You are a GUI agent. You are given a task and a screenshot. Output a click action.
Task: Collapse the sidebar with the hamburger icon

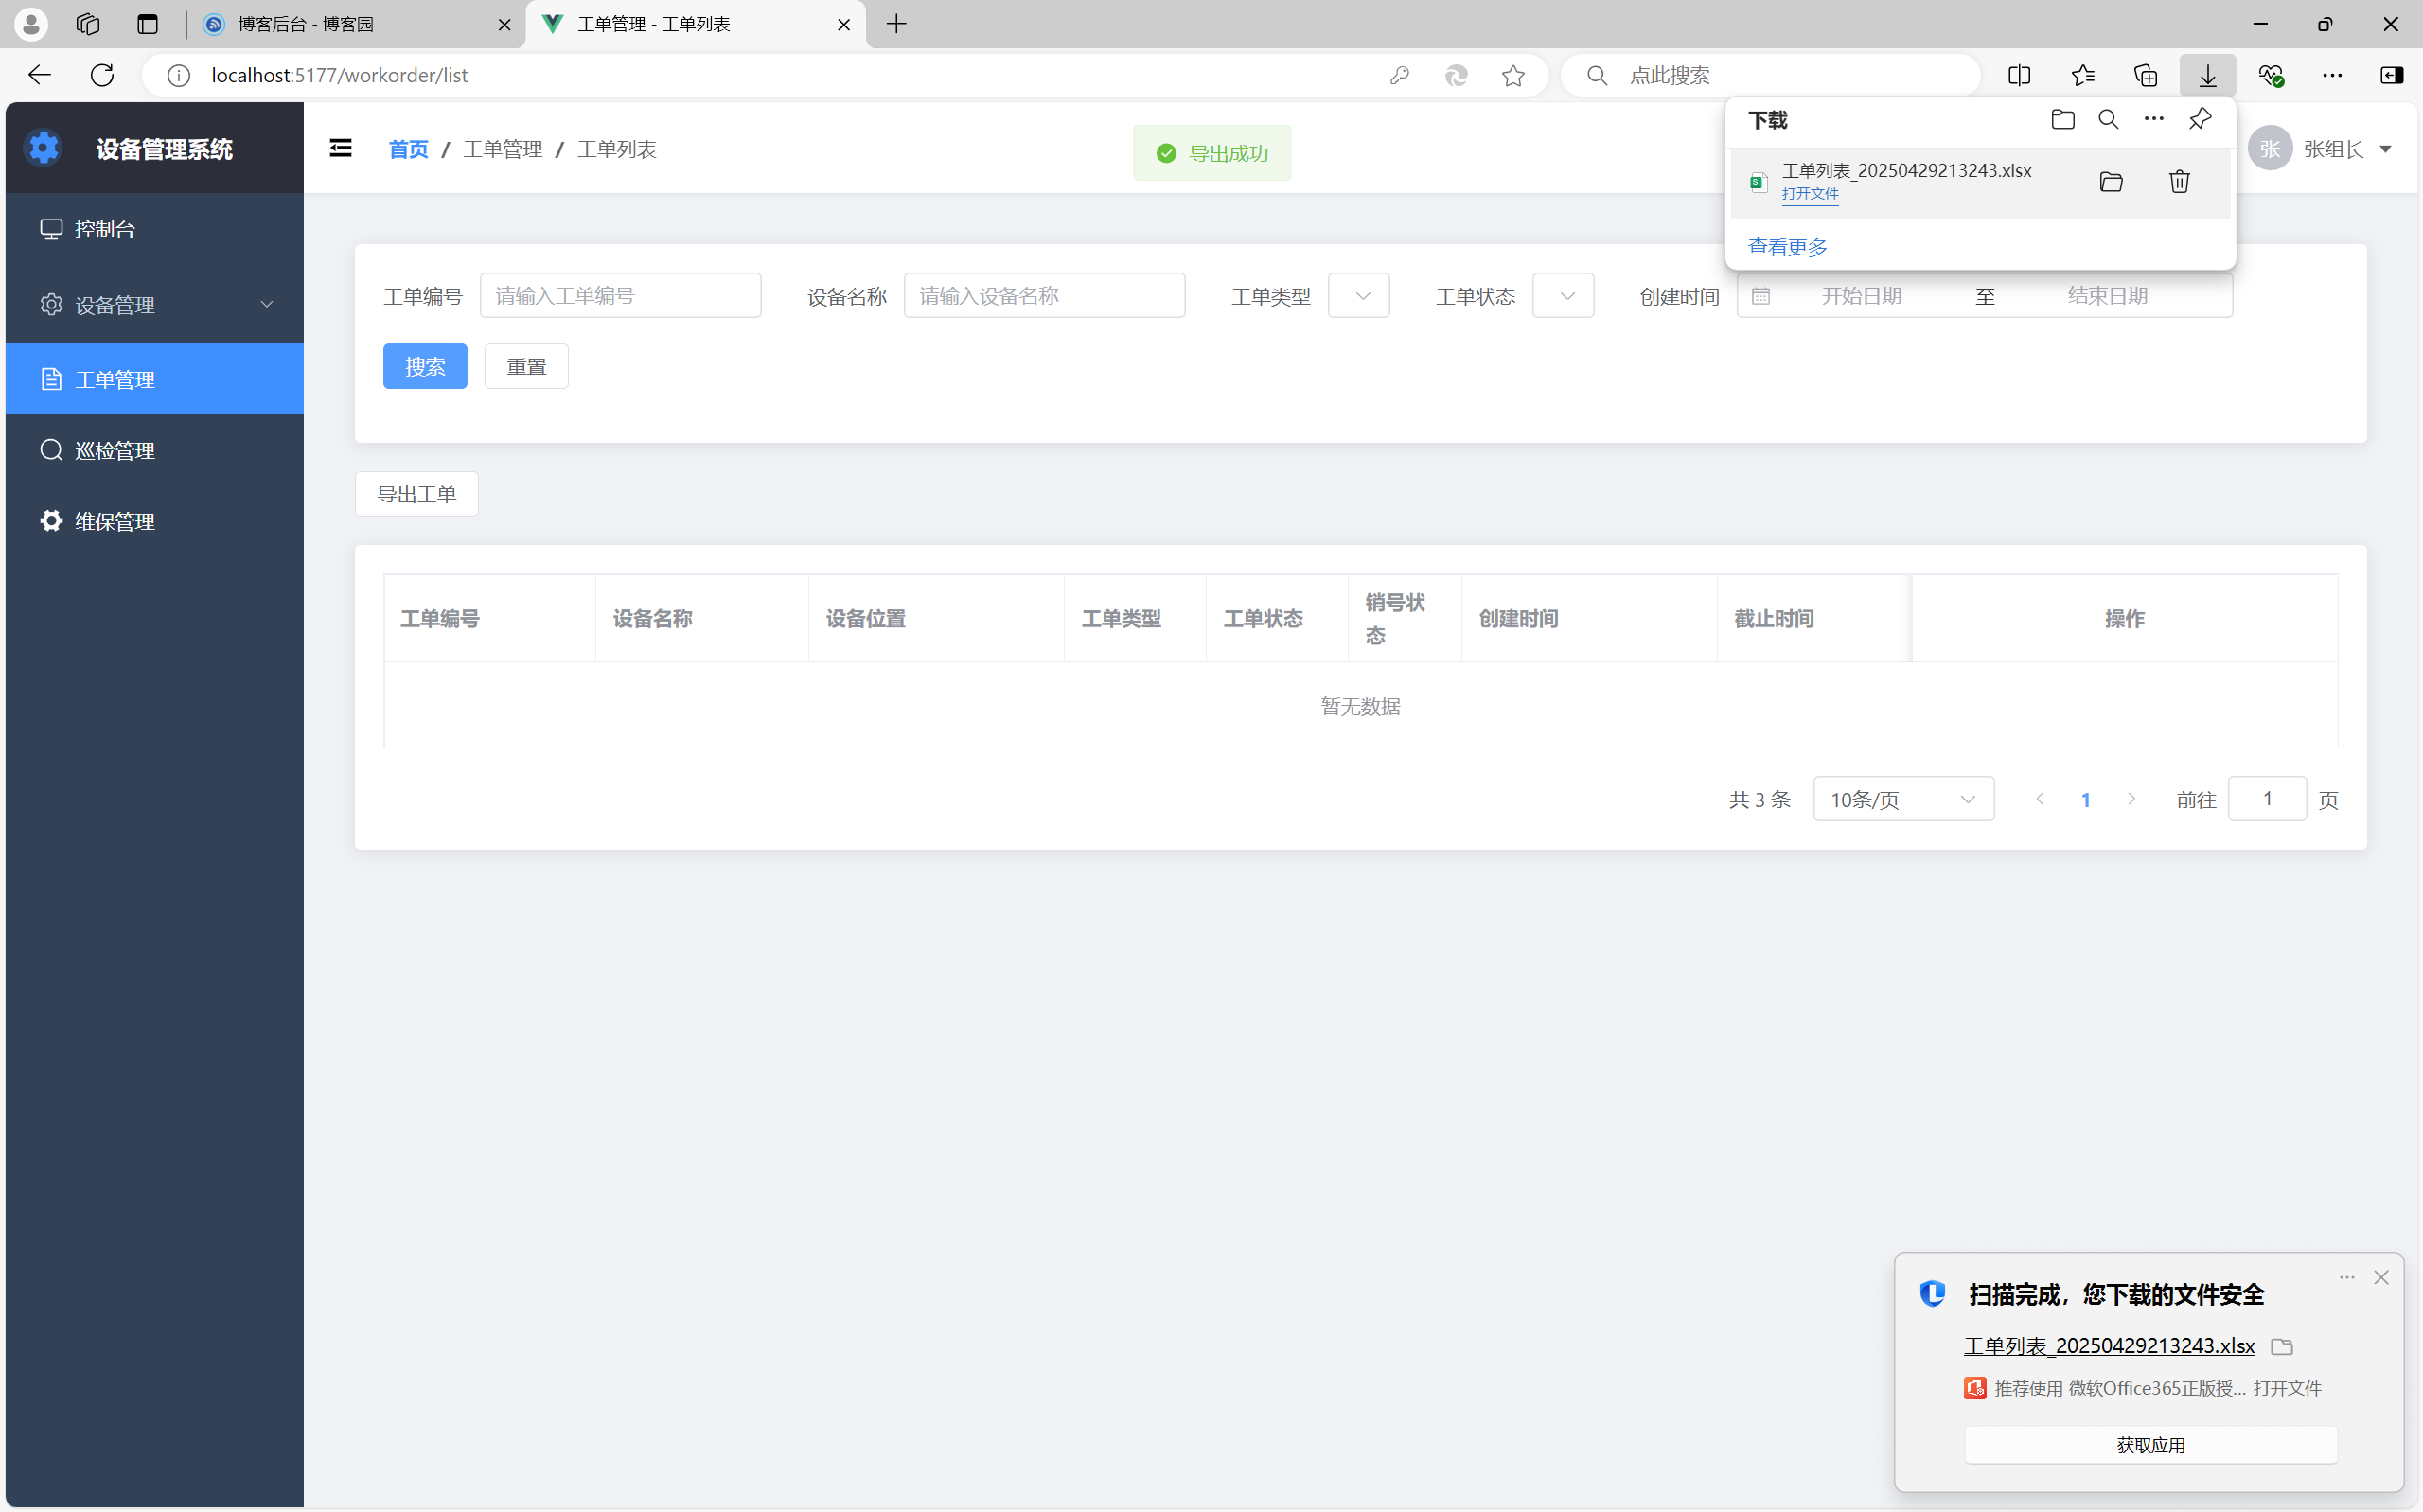(340, 149)
